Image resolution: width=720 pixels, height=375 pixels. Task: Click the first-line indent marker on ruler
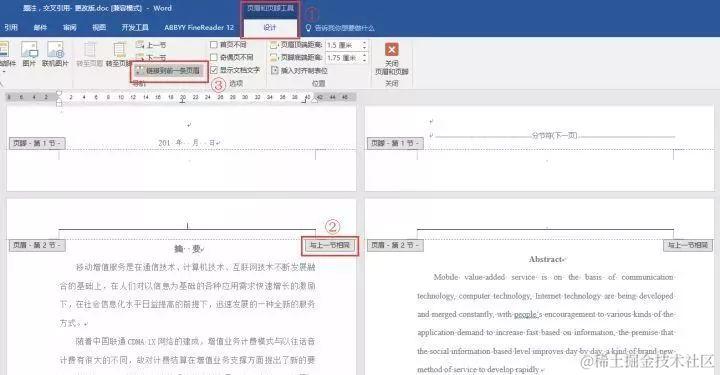pyautogui.click(x=59, y=93)
